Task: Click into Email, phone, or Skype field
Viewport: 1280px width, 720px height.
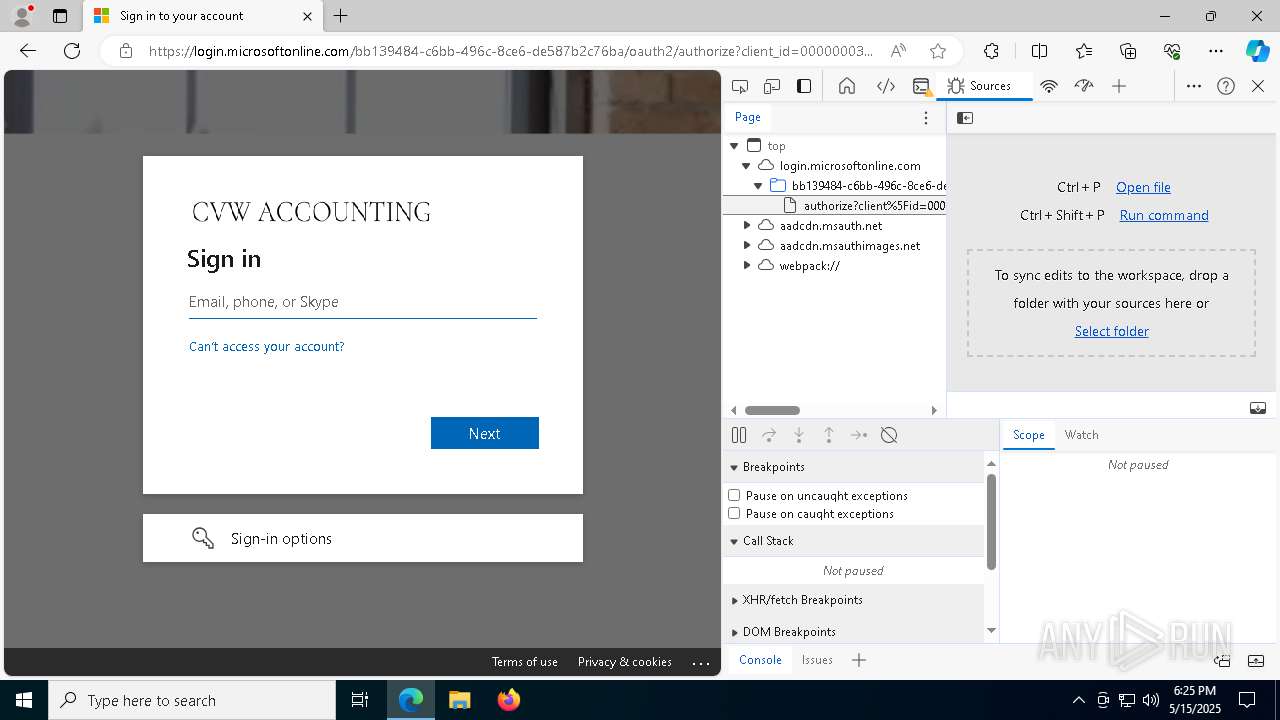Action: 363,302
